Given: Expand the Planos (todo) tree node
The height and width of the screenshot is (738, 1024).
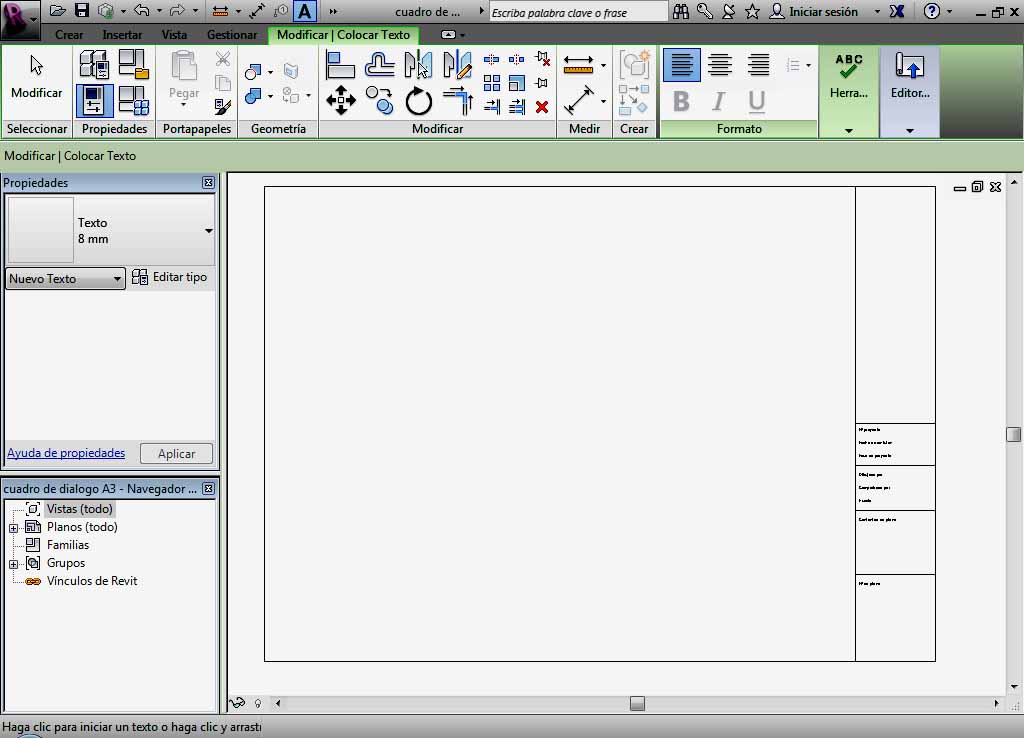Looking at the screenshot, I should pos(14,528).
